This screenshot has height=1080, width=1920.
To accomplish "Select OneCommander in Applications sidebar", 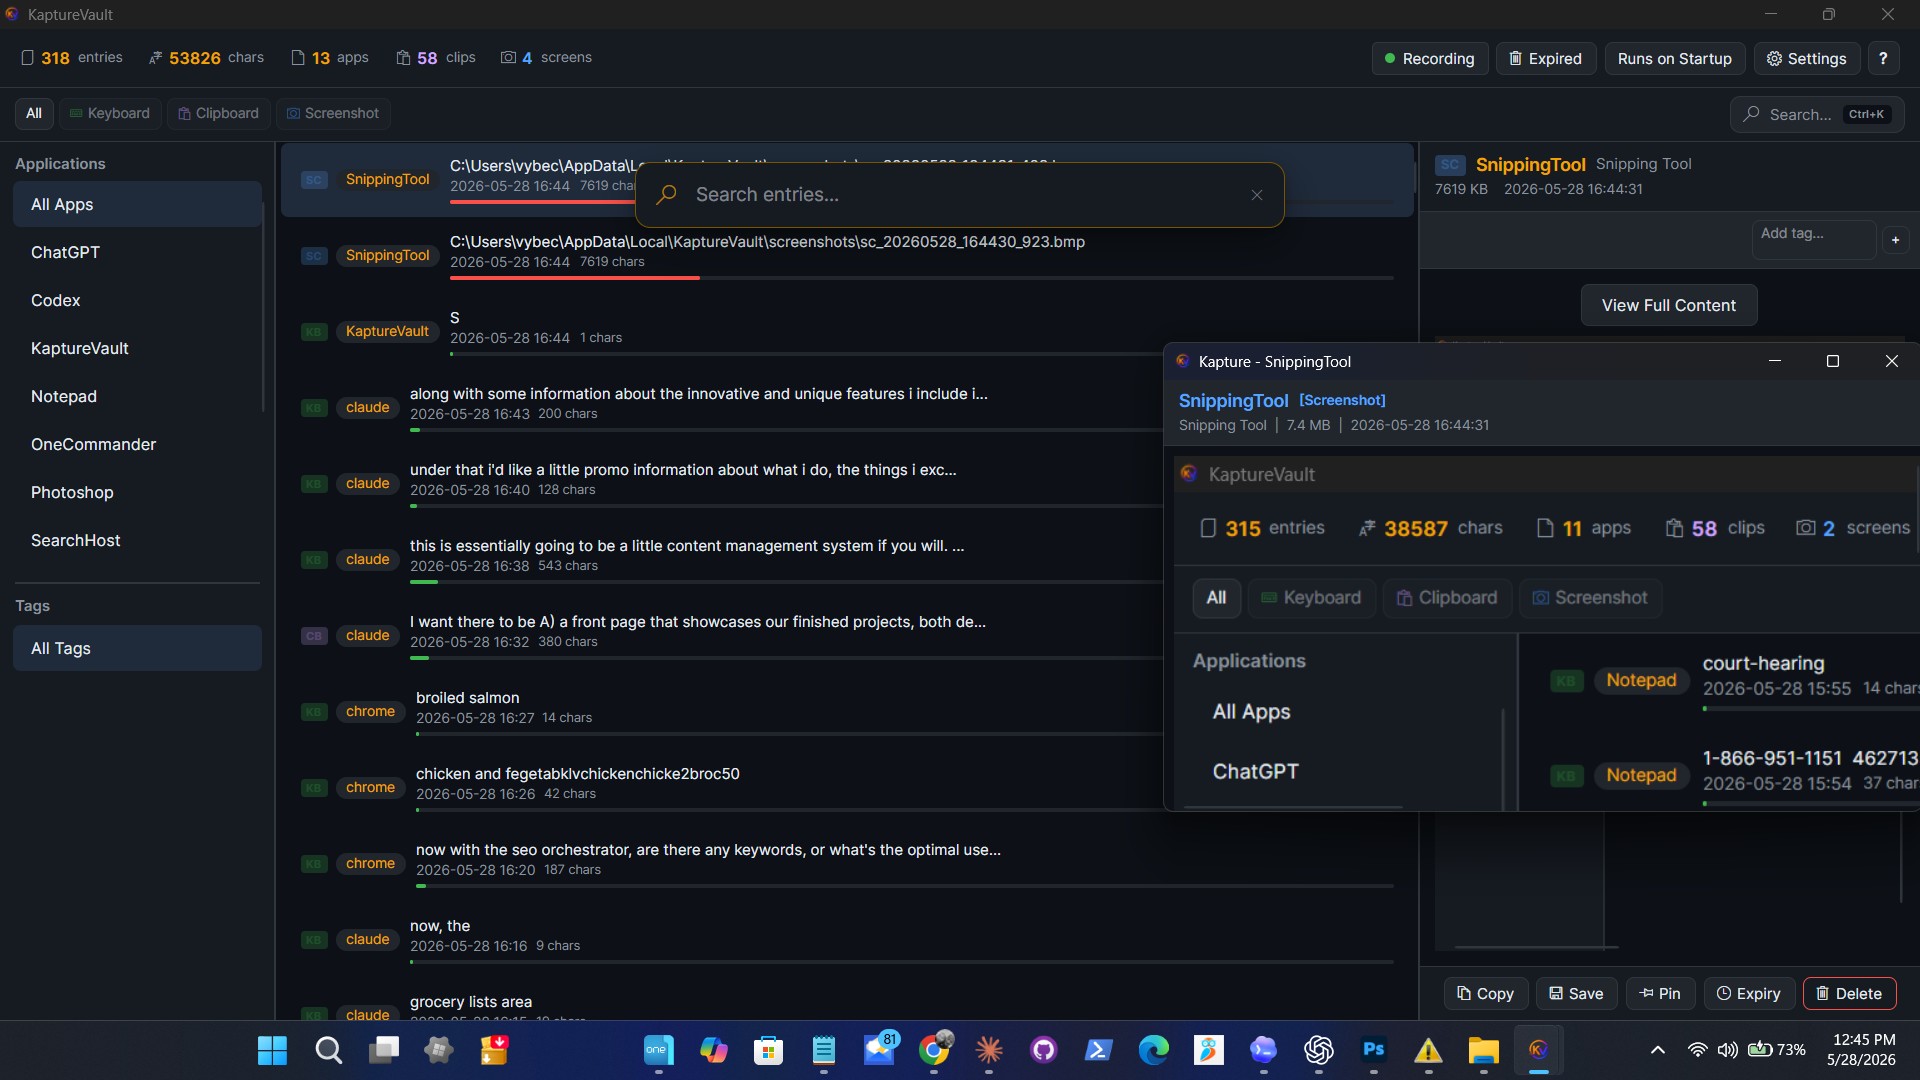I will [137, 444].
